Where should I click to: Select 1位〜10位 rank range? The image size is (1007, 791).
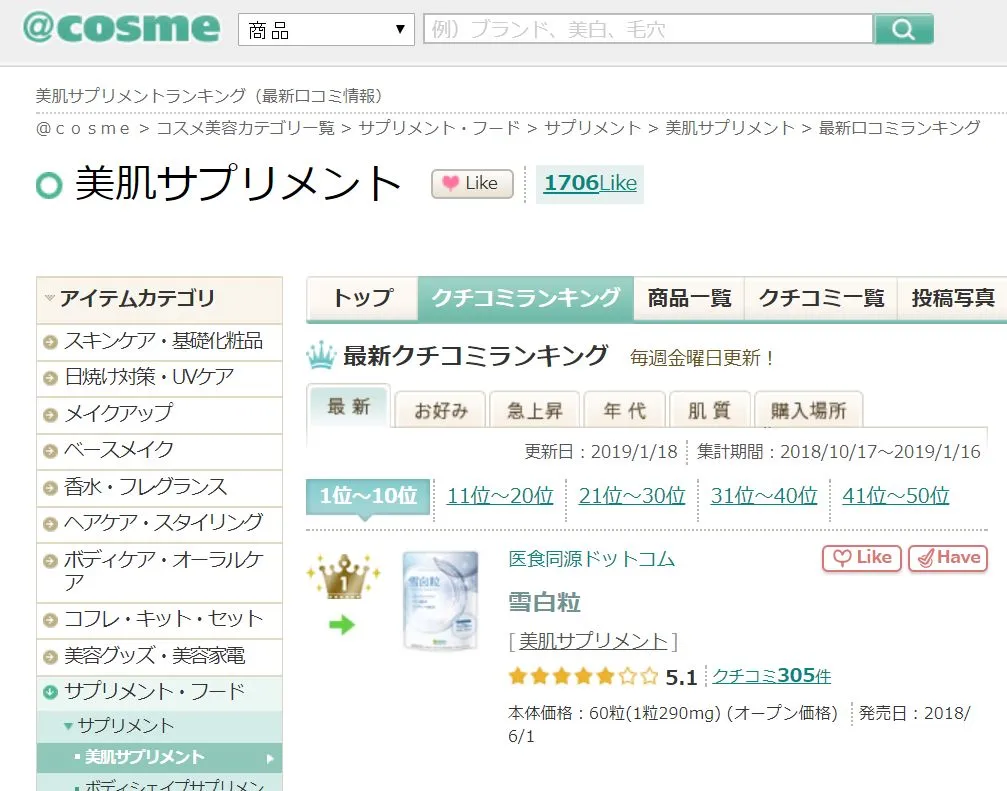pyautogui.click(x=368, y=496)
